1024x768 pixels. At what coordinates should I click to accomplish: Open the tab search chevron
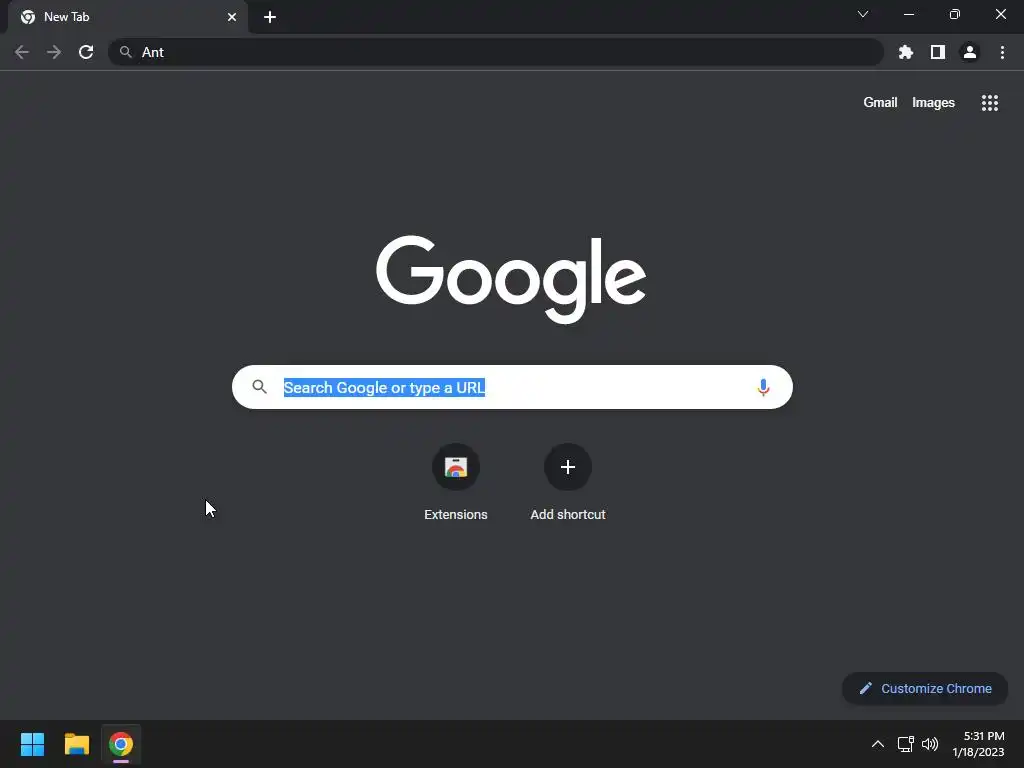pyautogui.click(x=863, y=14)
